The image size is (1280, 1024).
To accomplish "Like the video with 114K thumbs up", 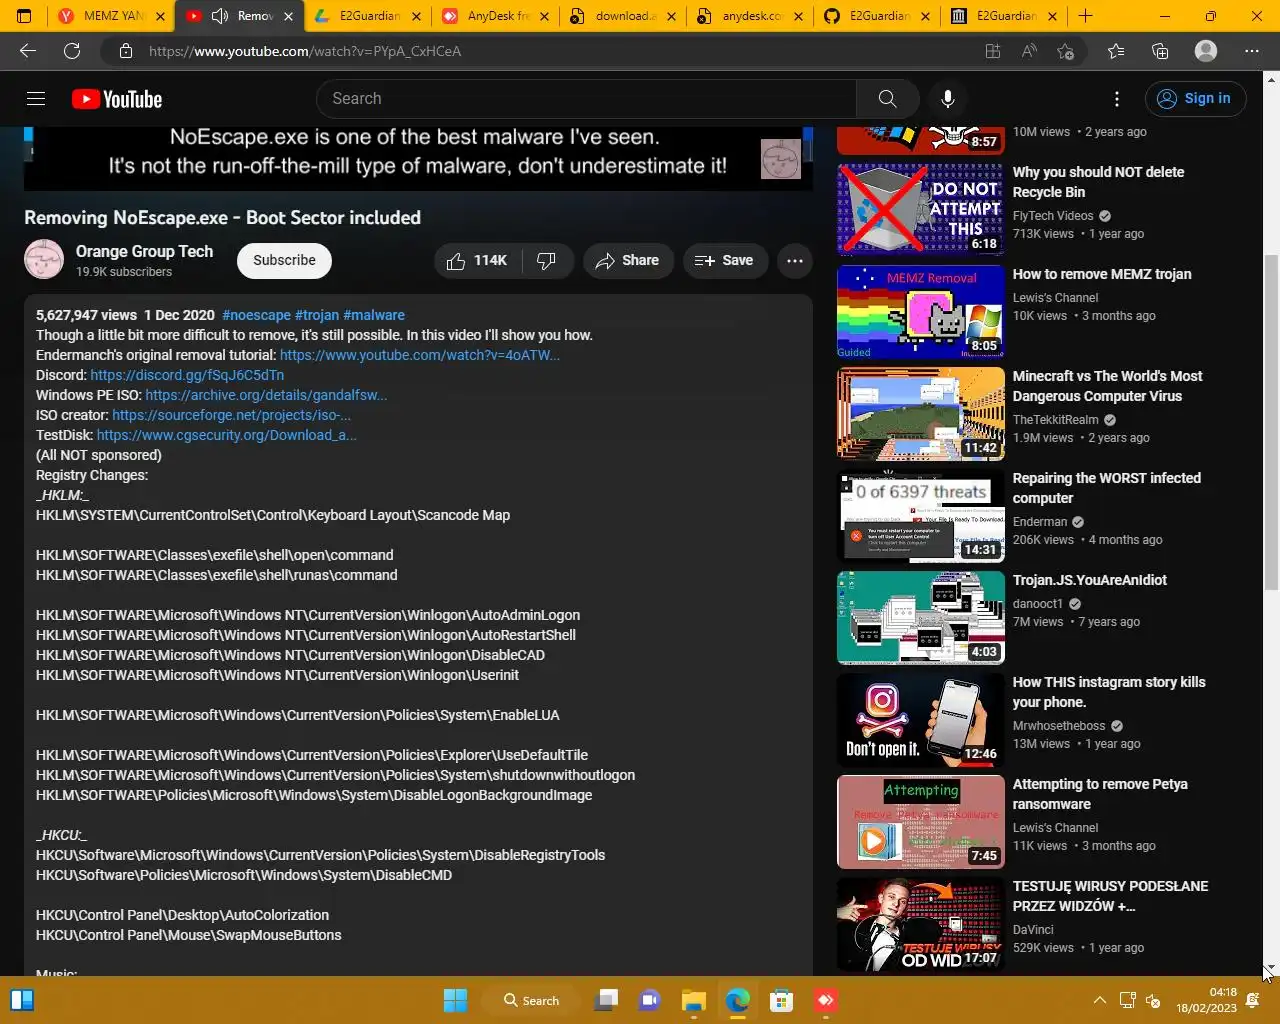I will pyautogui.click(x=477, y=260).
